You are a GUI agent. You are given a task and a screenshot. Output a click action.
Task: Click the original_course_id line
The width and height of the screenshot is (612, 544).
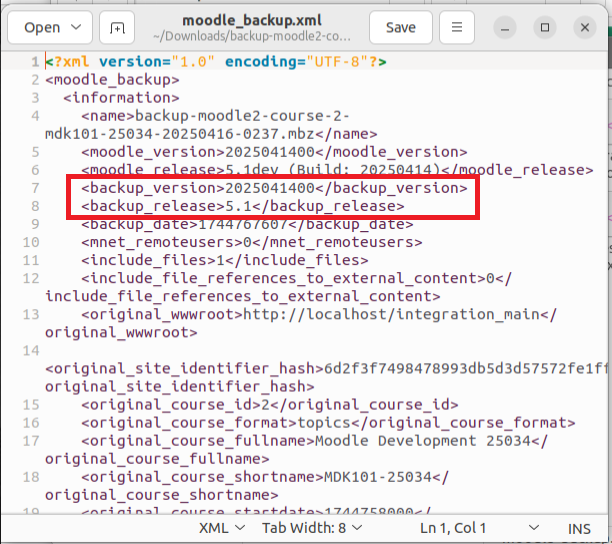pos(270,405)
